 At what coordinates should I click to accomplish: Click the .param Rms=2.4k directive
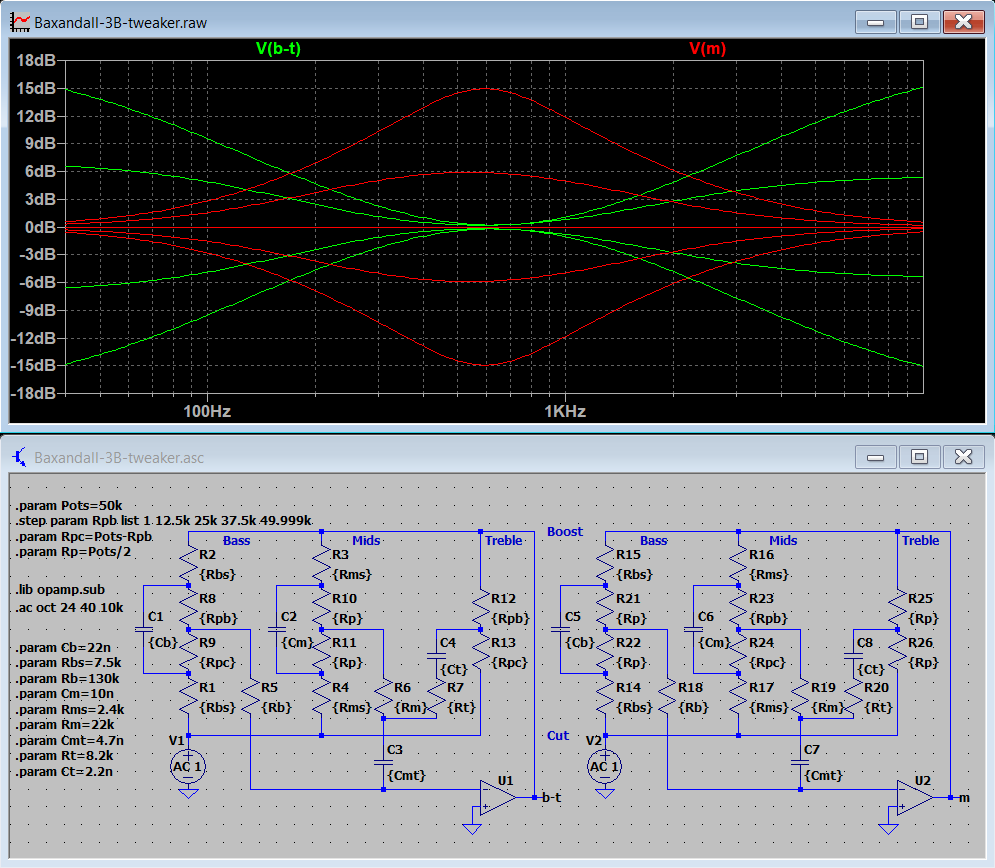70,709
